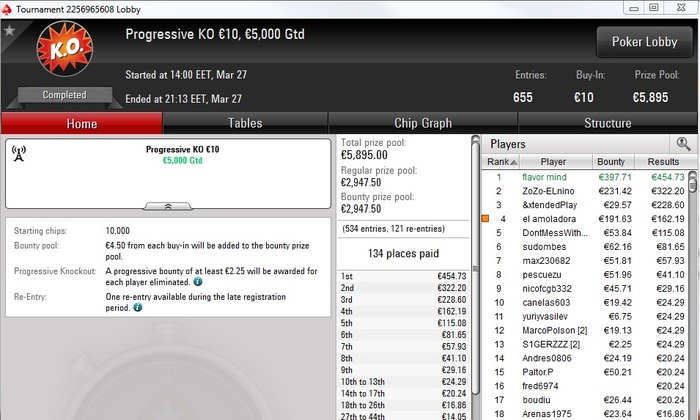Move the prize payouts scrollbar
This screenshot has height=420, width=700.
tap(475, 268)
